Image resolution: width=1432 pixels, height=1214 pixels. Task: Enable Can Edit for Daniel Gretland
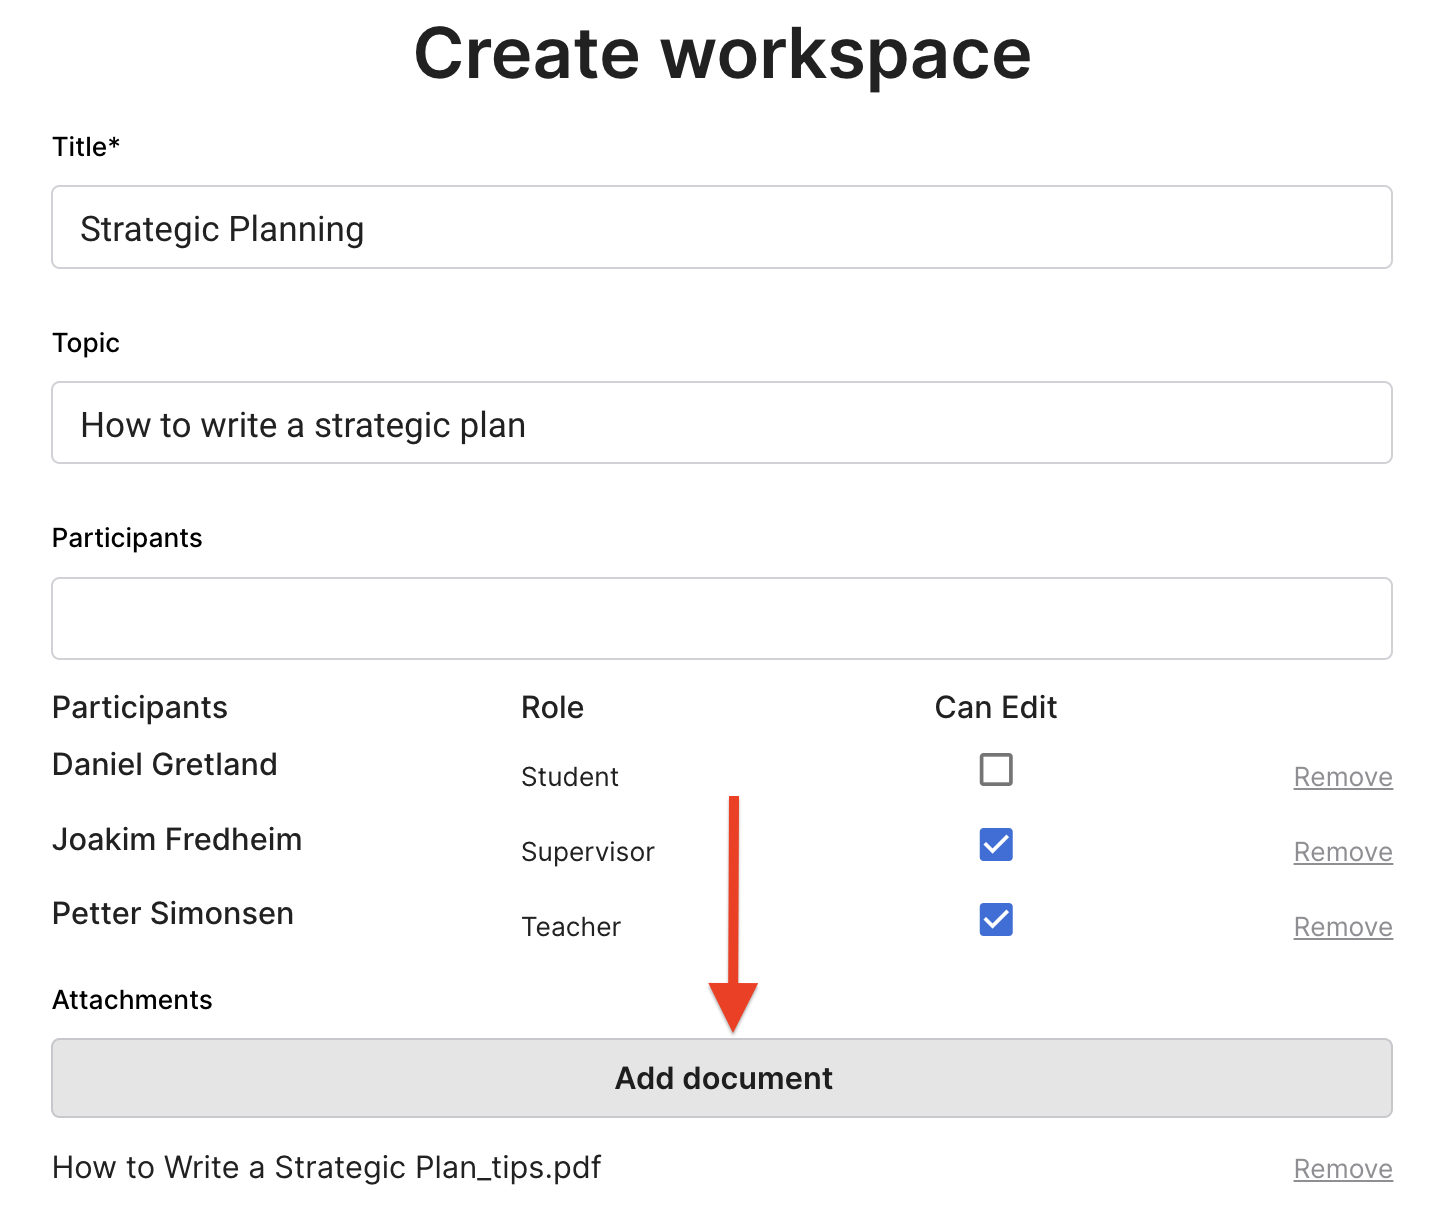(x=995, y=770)
